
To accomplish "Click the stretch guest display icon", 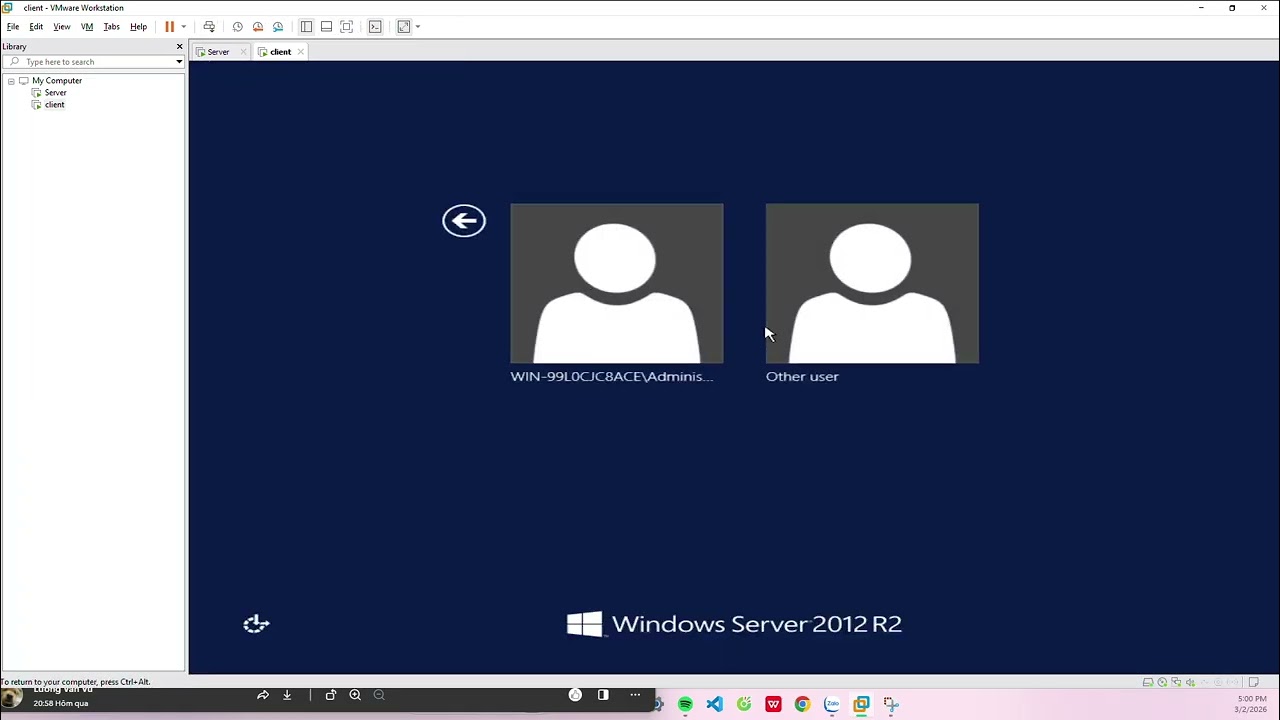I will click(x=404, y=27).
